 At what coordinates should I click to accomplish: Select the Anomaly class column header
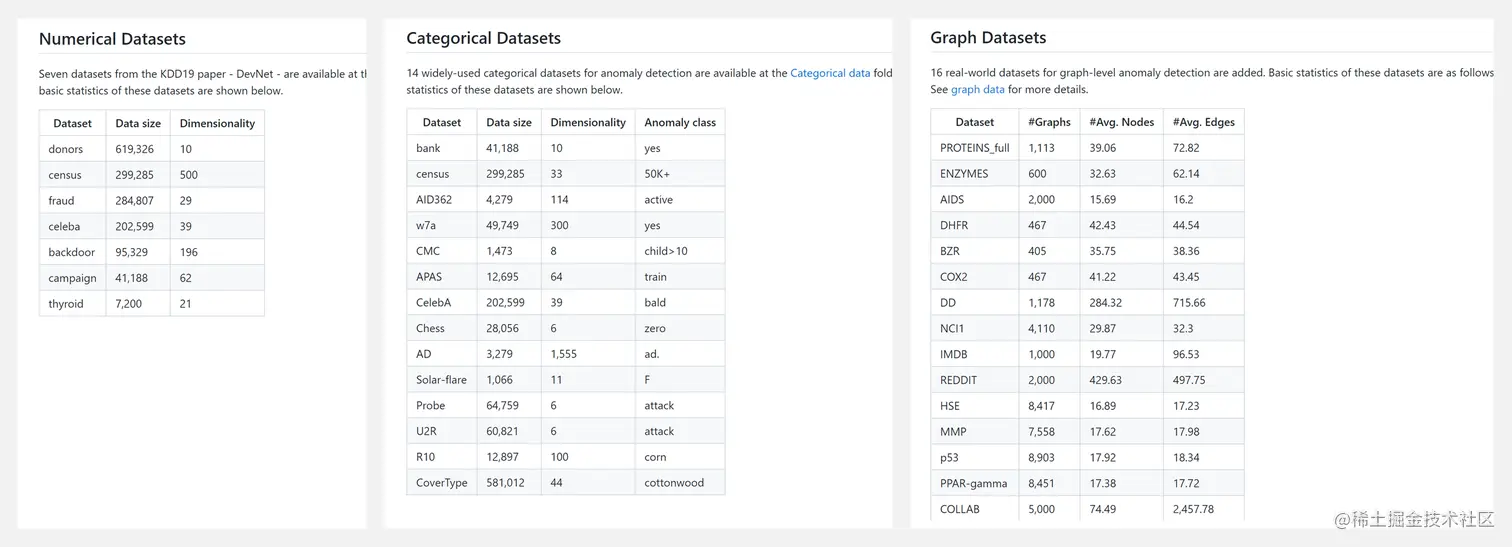(680, 122)
